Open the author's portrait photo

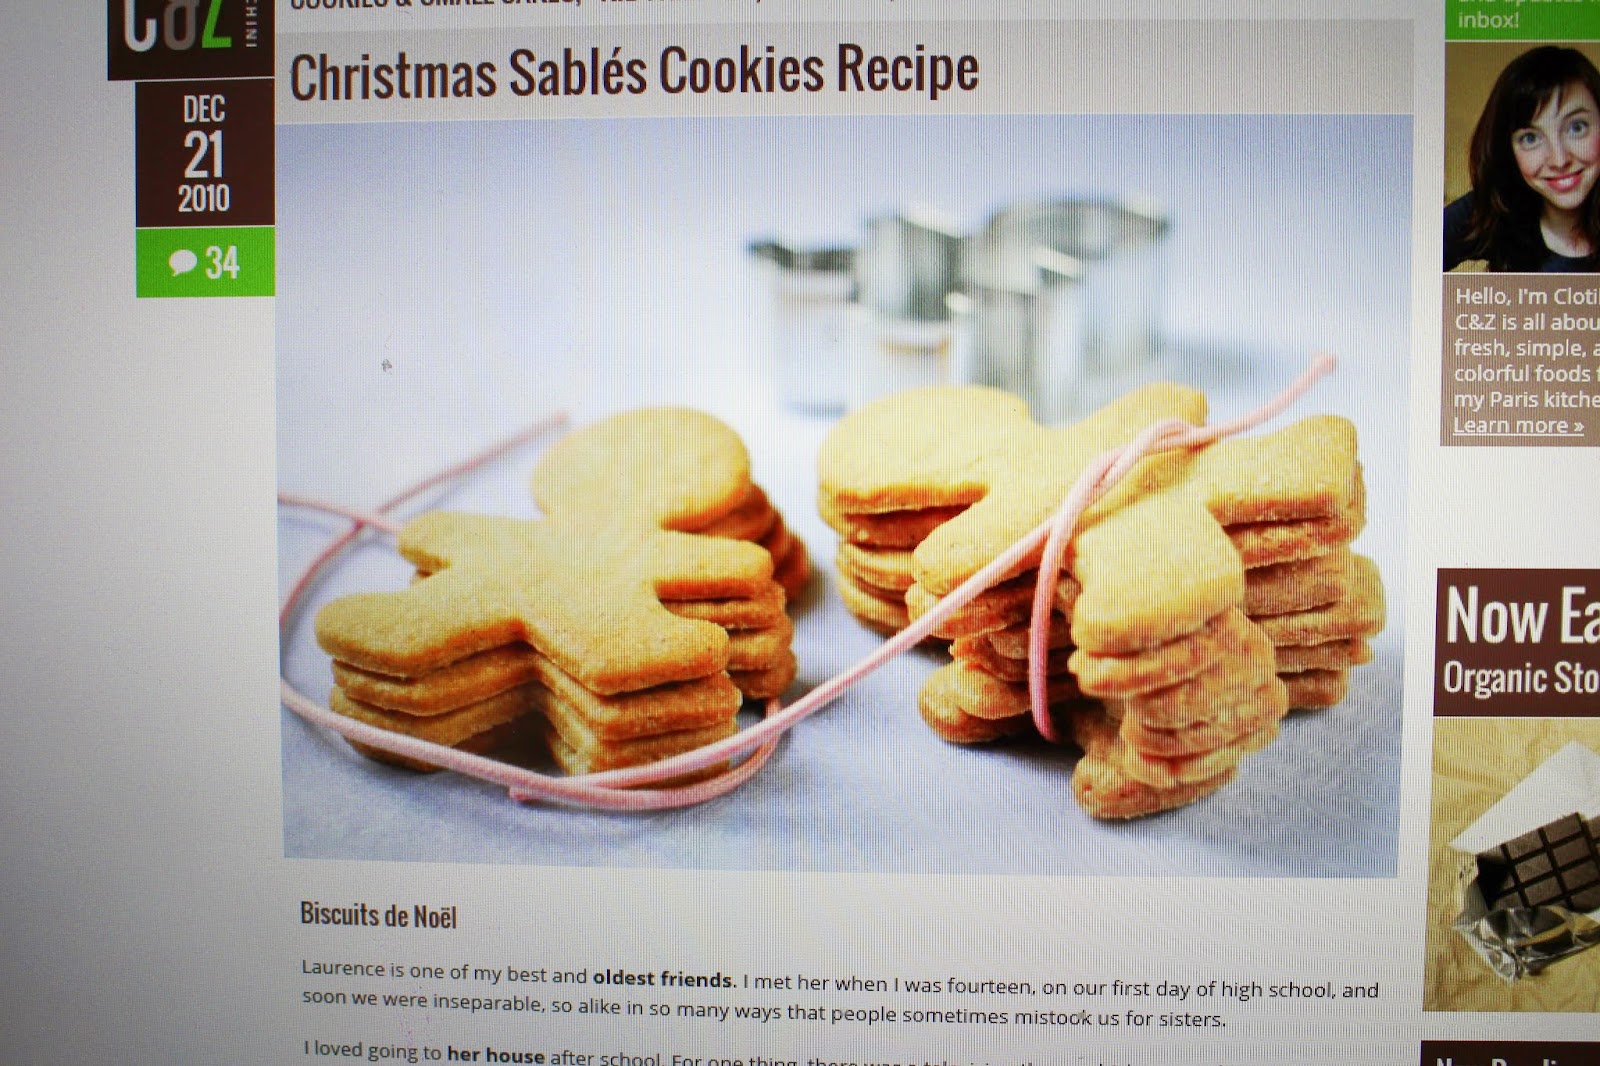pyautogui.click(x=1521, y=157)
